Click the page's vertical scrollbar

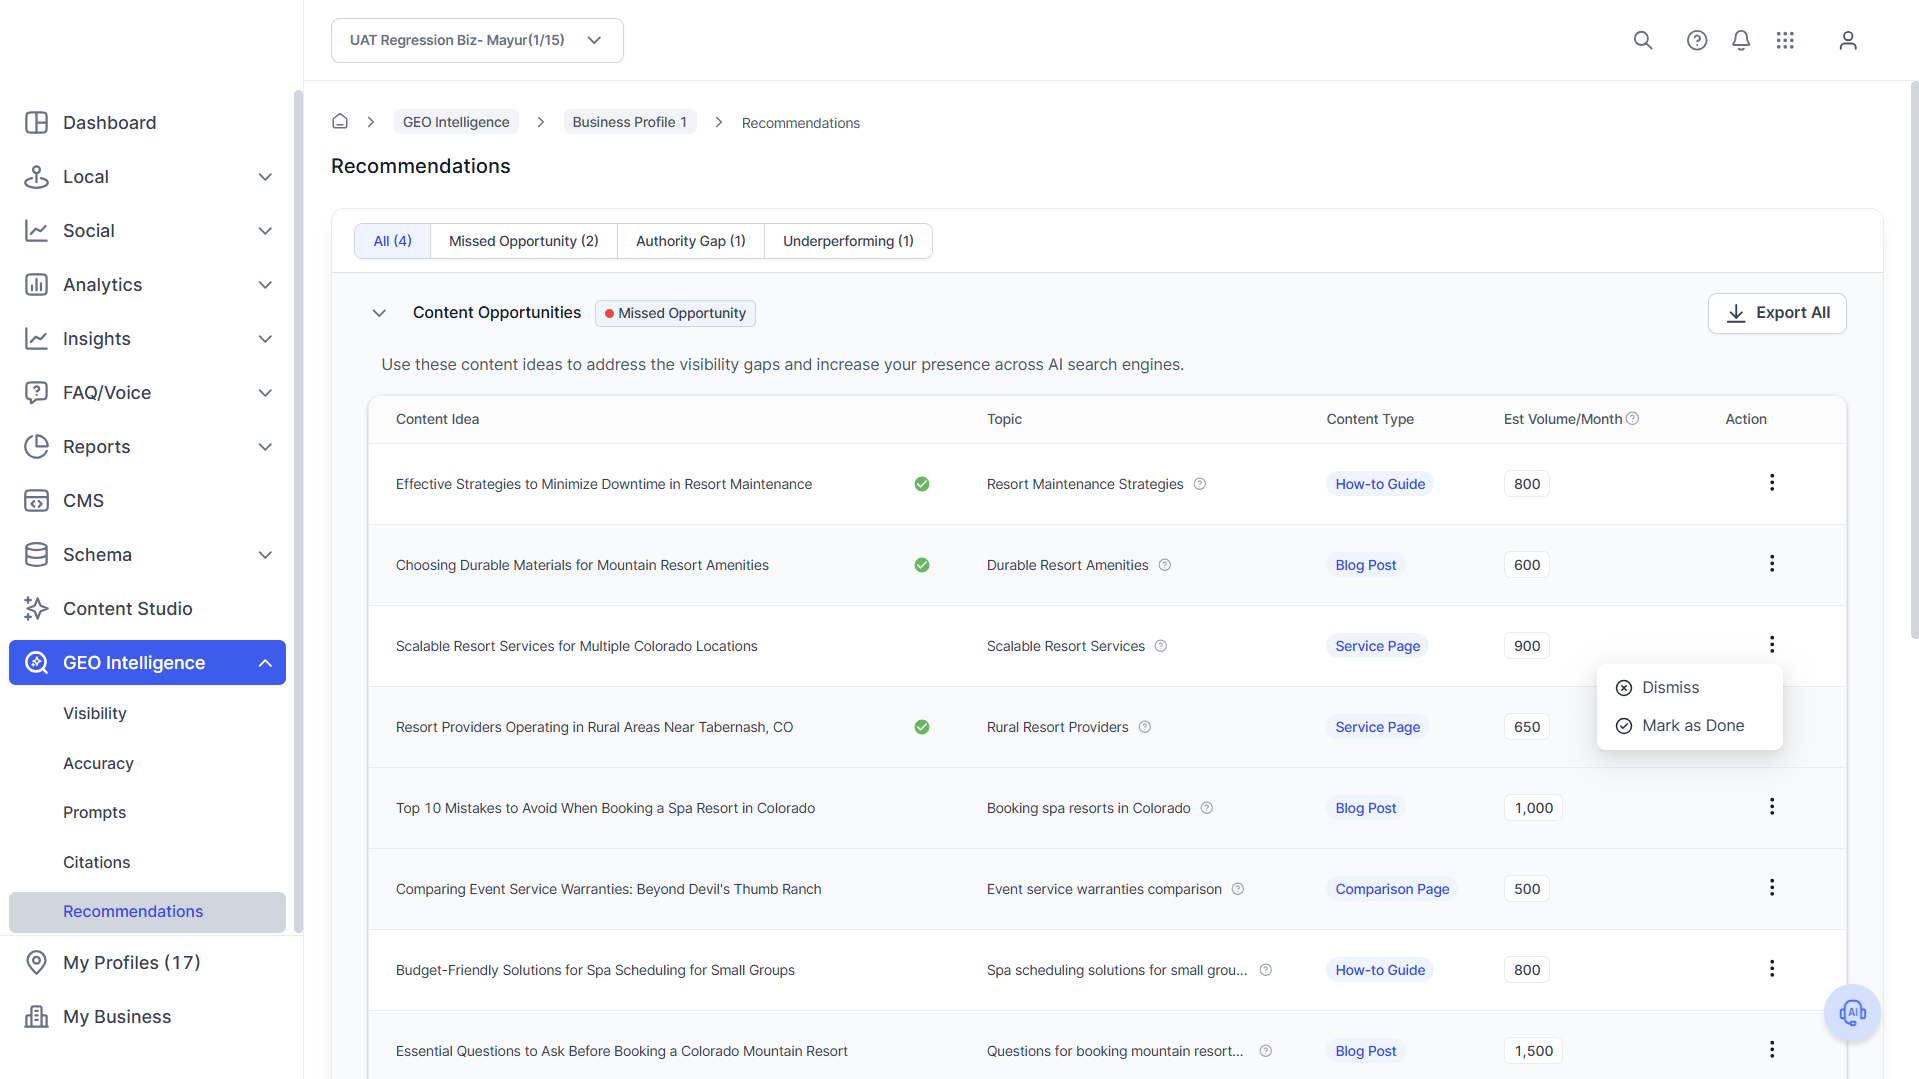click(x=1914, y=360)
